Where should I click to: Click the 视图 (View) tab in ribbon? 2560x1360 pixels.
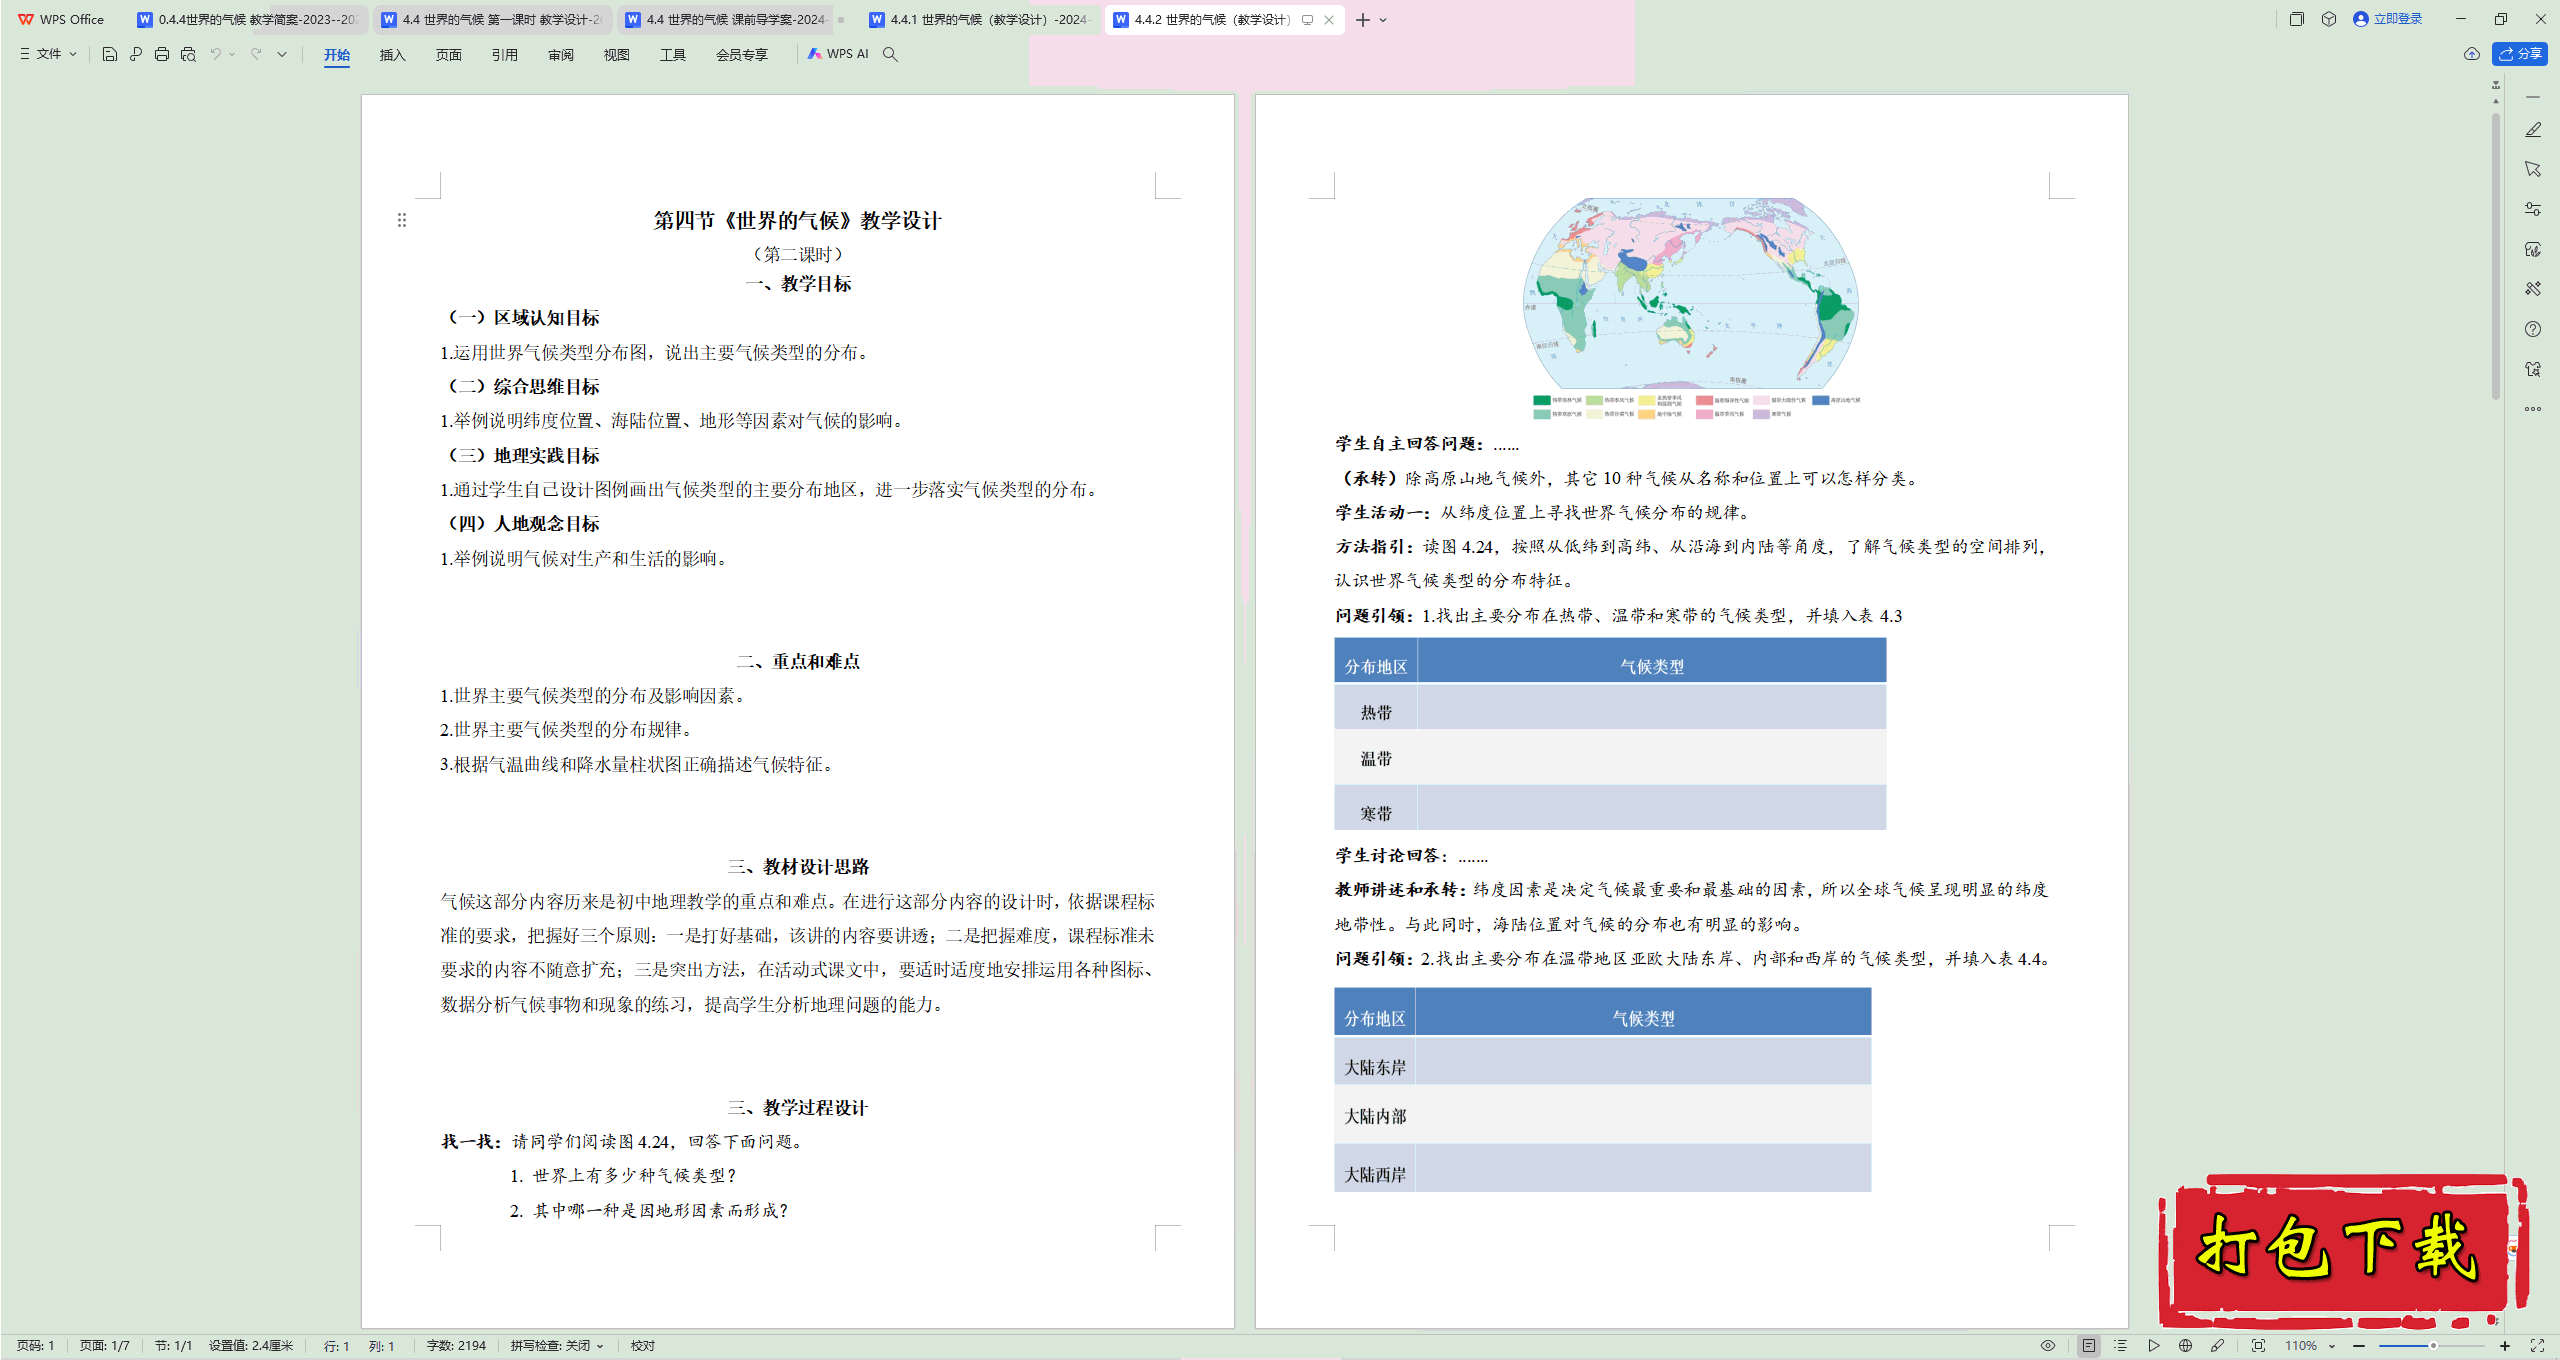(x=611, y=54)
